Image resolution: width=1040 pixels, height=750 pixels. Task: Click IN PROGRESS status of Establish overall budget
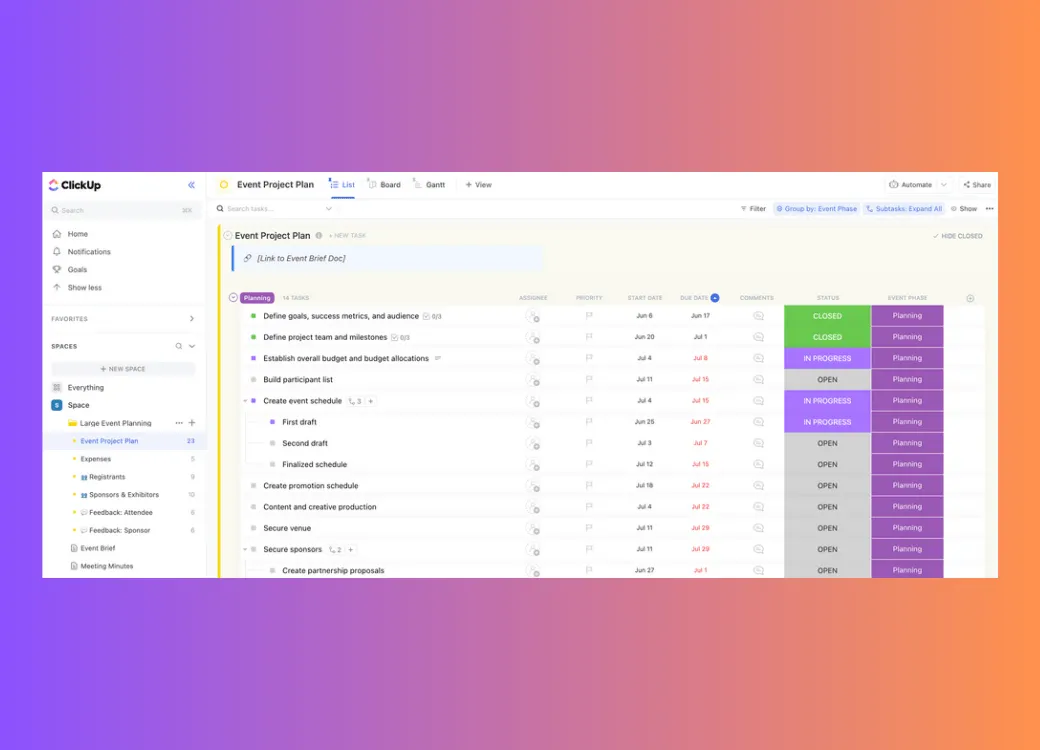(827, 358)
